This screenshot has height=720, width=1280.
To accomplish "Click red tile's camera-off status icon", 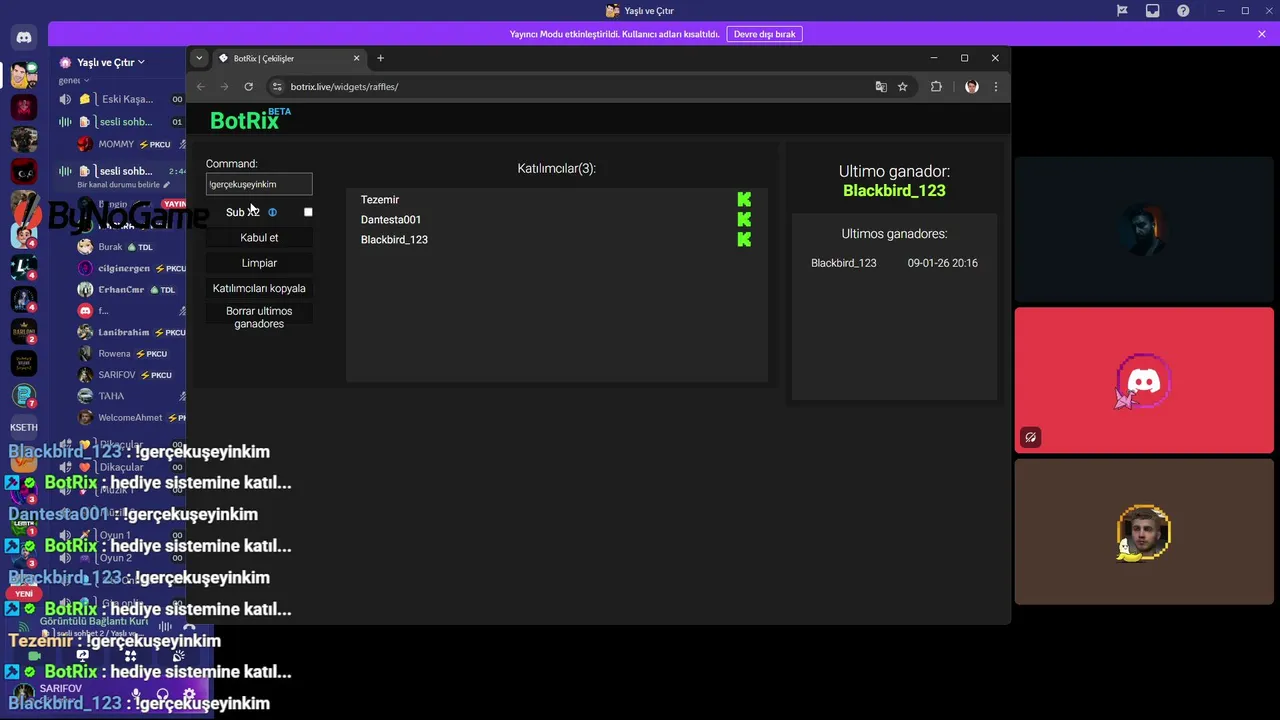I will coord(1030,437).
